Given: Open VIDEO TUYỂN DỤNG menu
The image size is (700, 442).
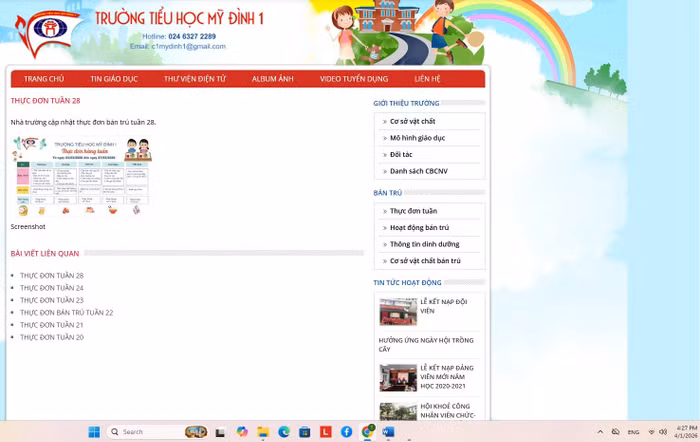Looking at the screenshot, I should (x=354, y=79).
